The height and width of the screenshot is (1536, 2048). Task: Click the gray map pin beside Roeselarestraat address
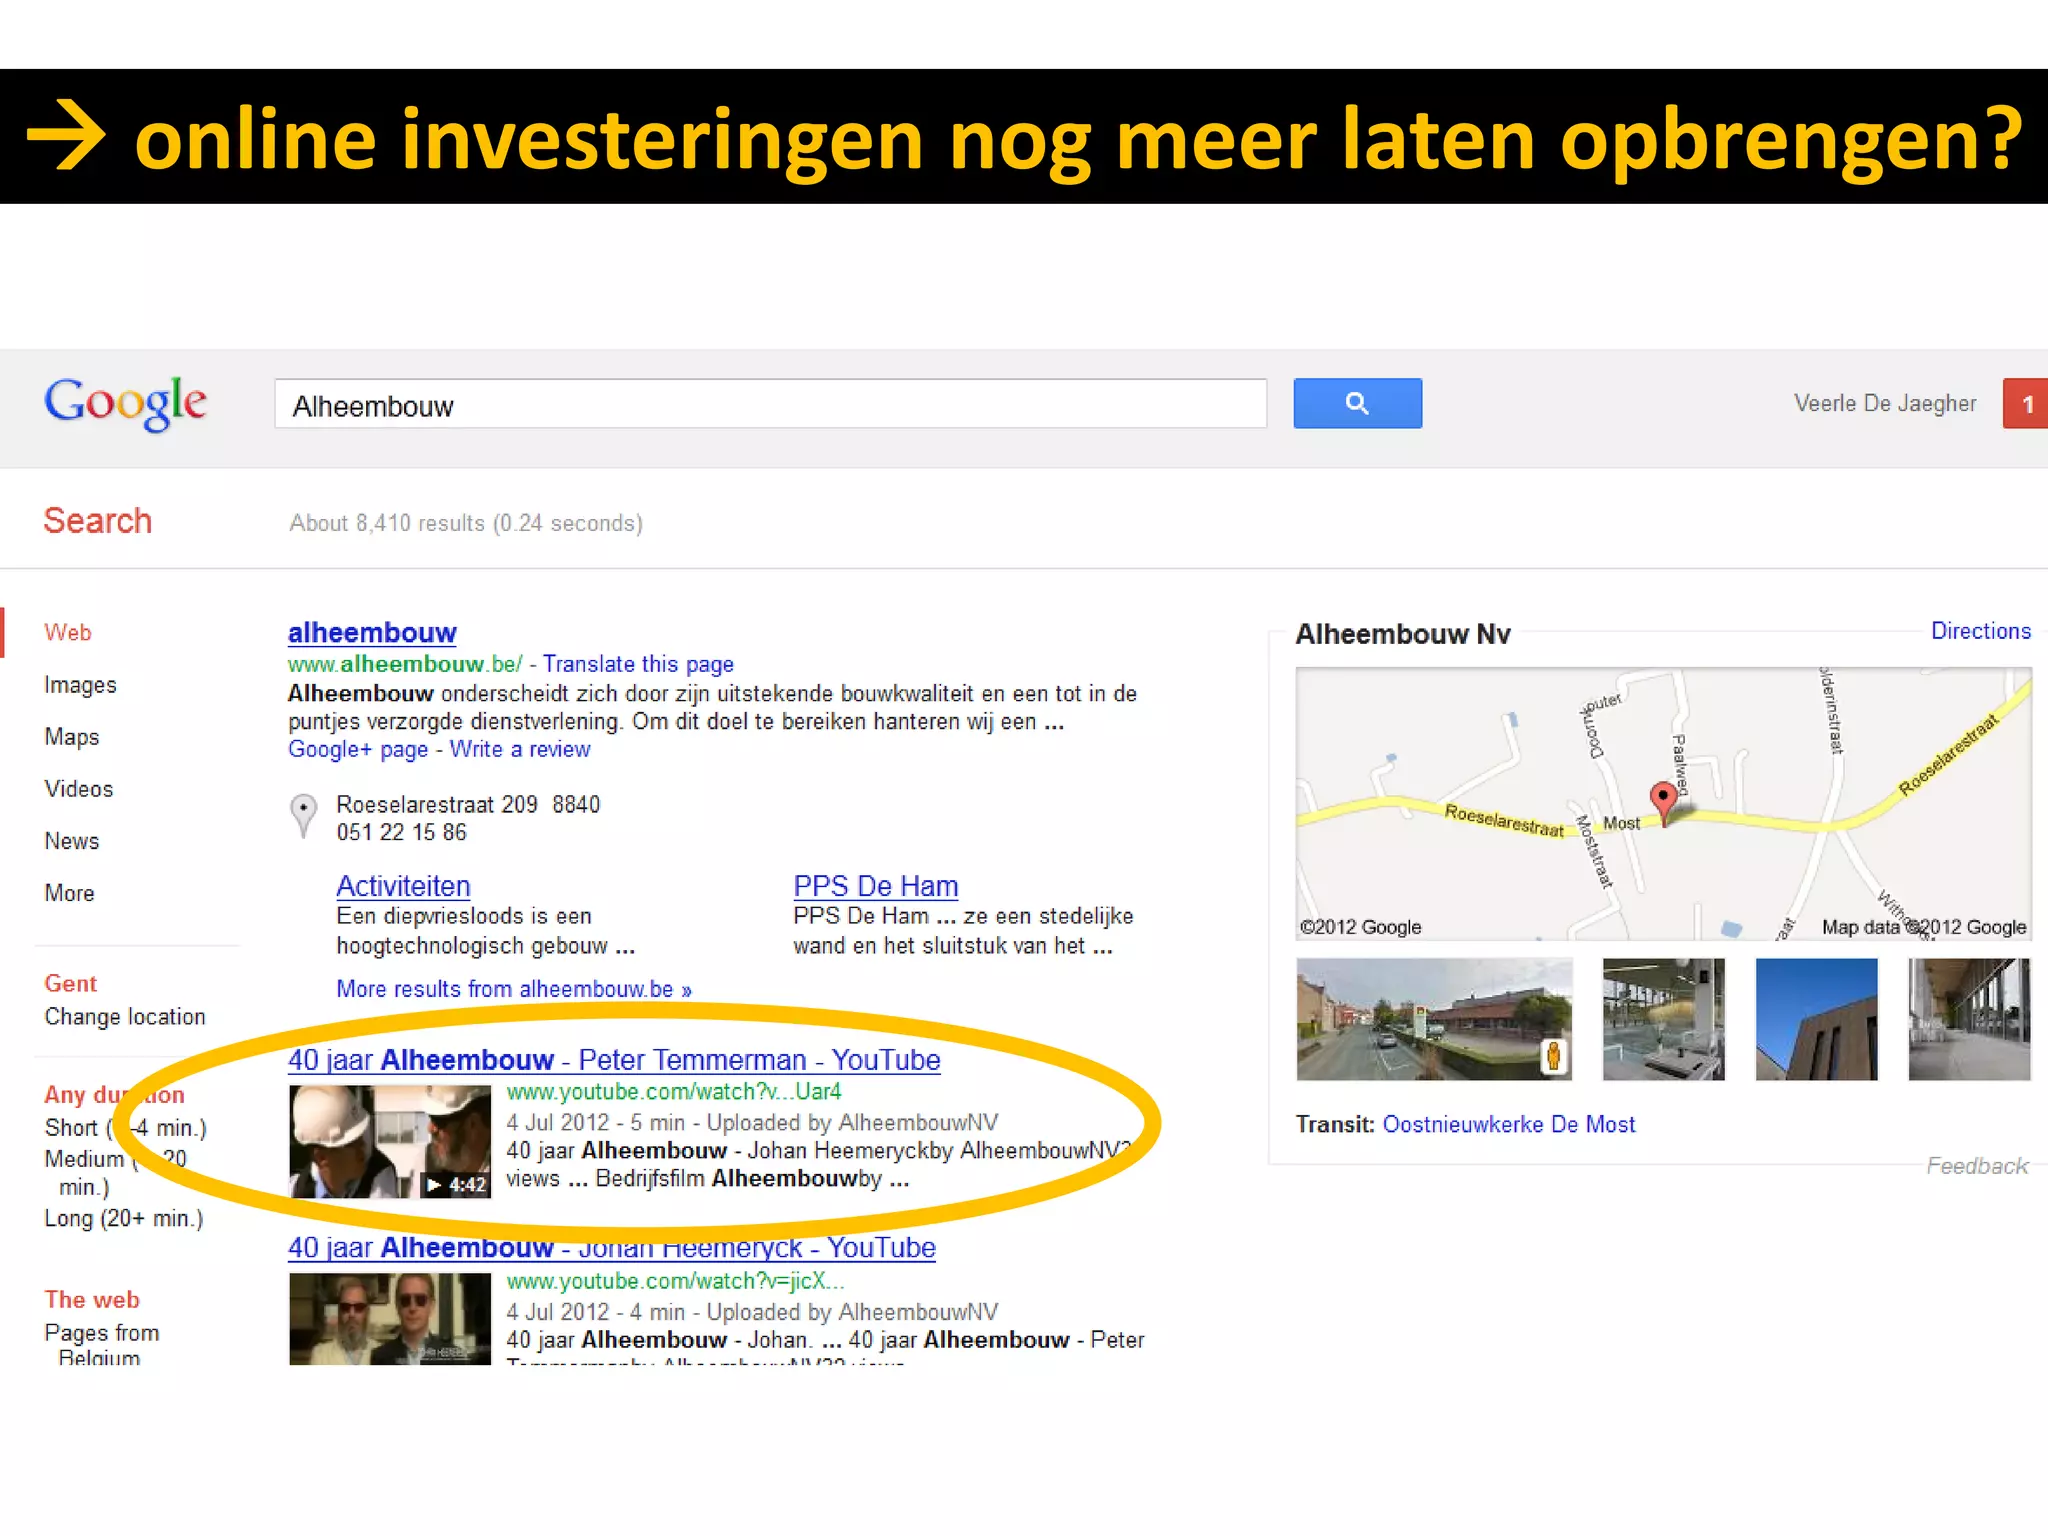click(304, 816)
